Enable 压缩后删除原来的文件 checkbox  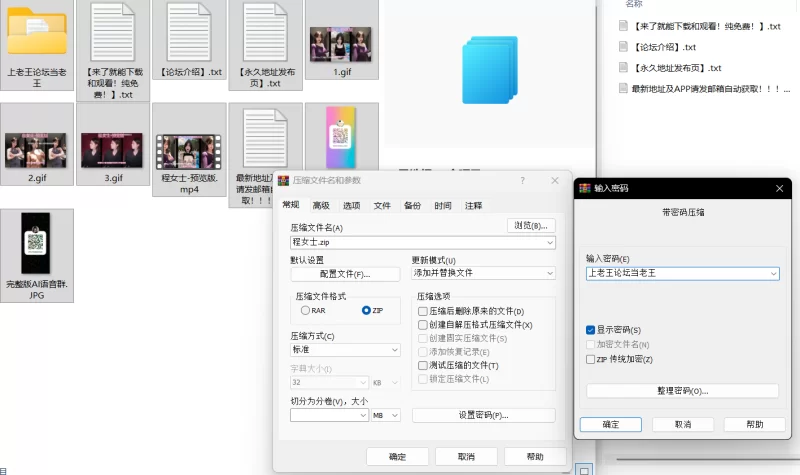[x=423, y=311]
